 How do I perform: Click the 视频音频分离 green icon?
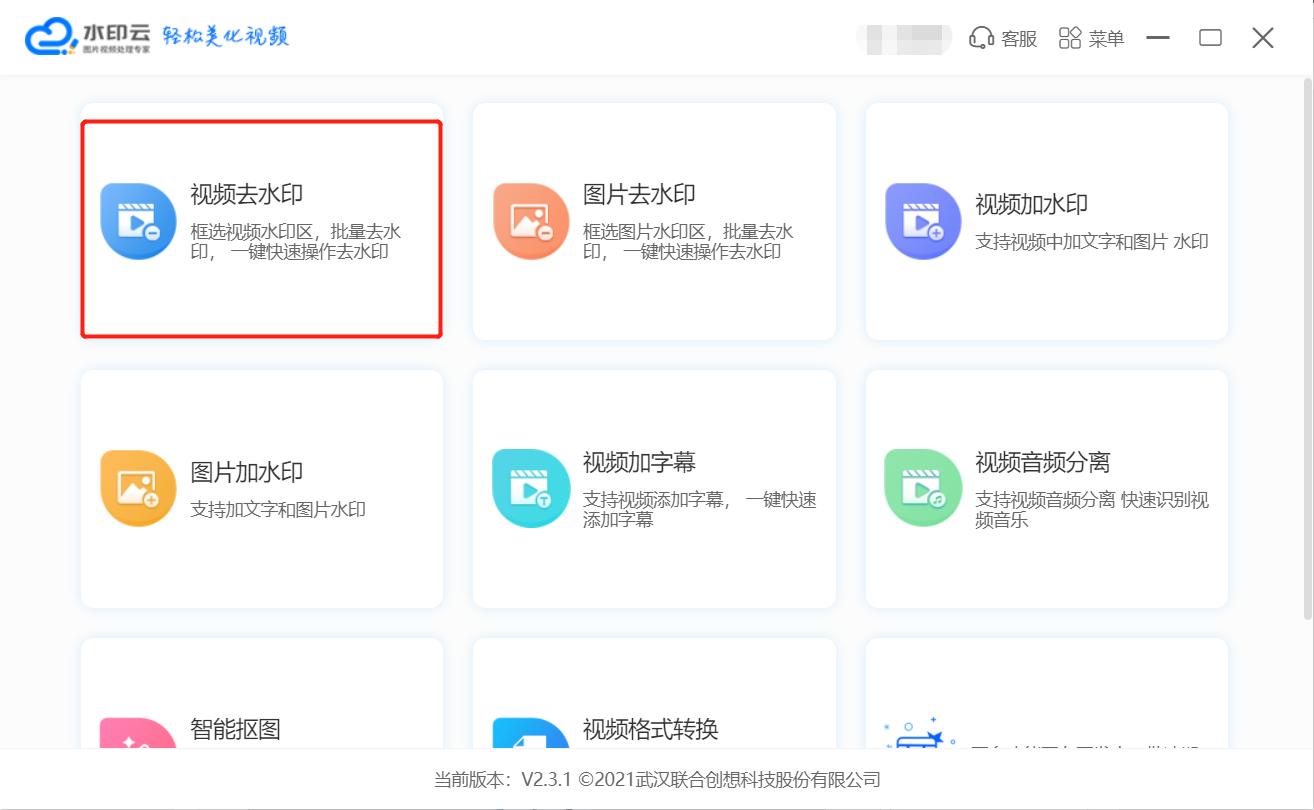(x=922, y=488)
